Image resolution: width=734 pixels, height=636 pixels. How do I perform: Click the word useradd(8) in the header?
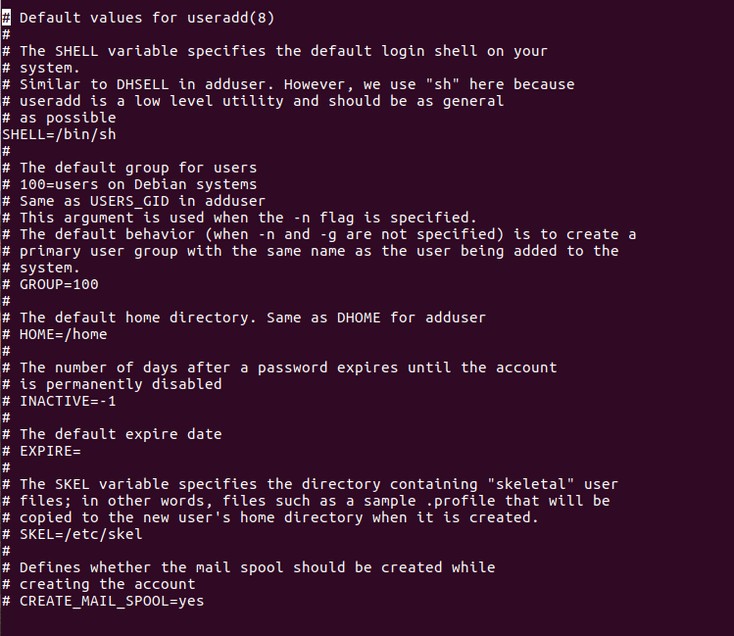click(x=231, y=18)
